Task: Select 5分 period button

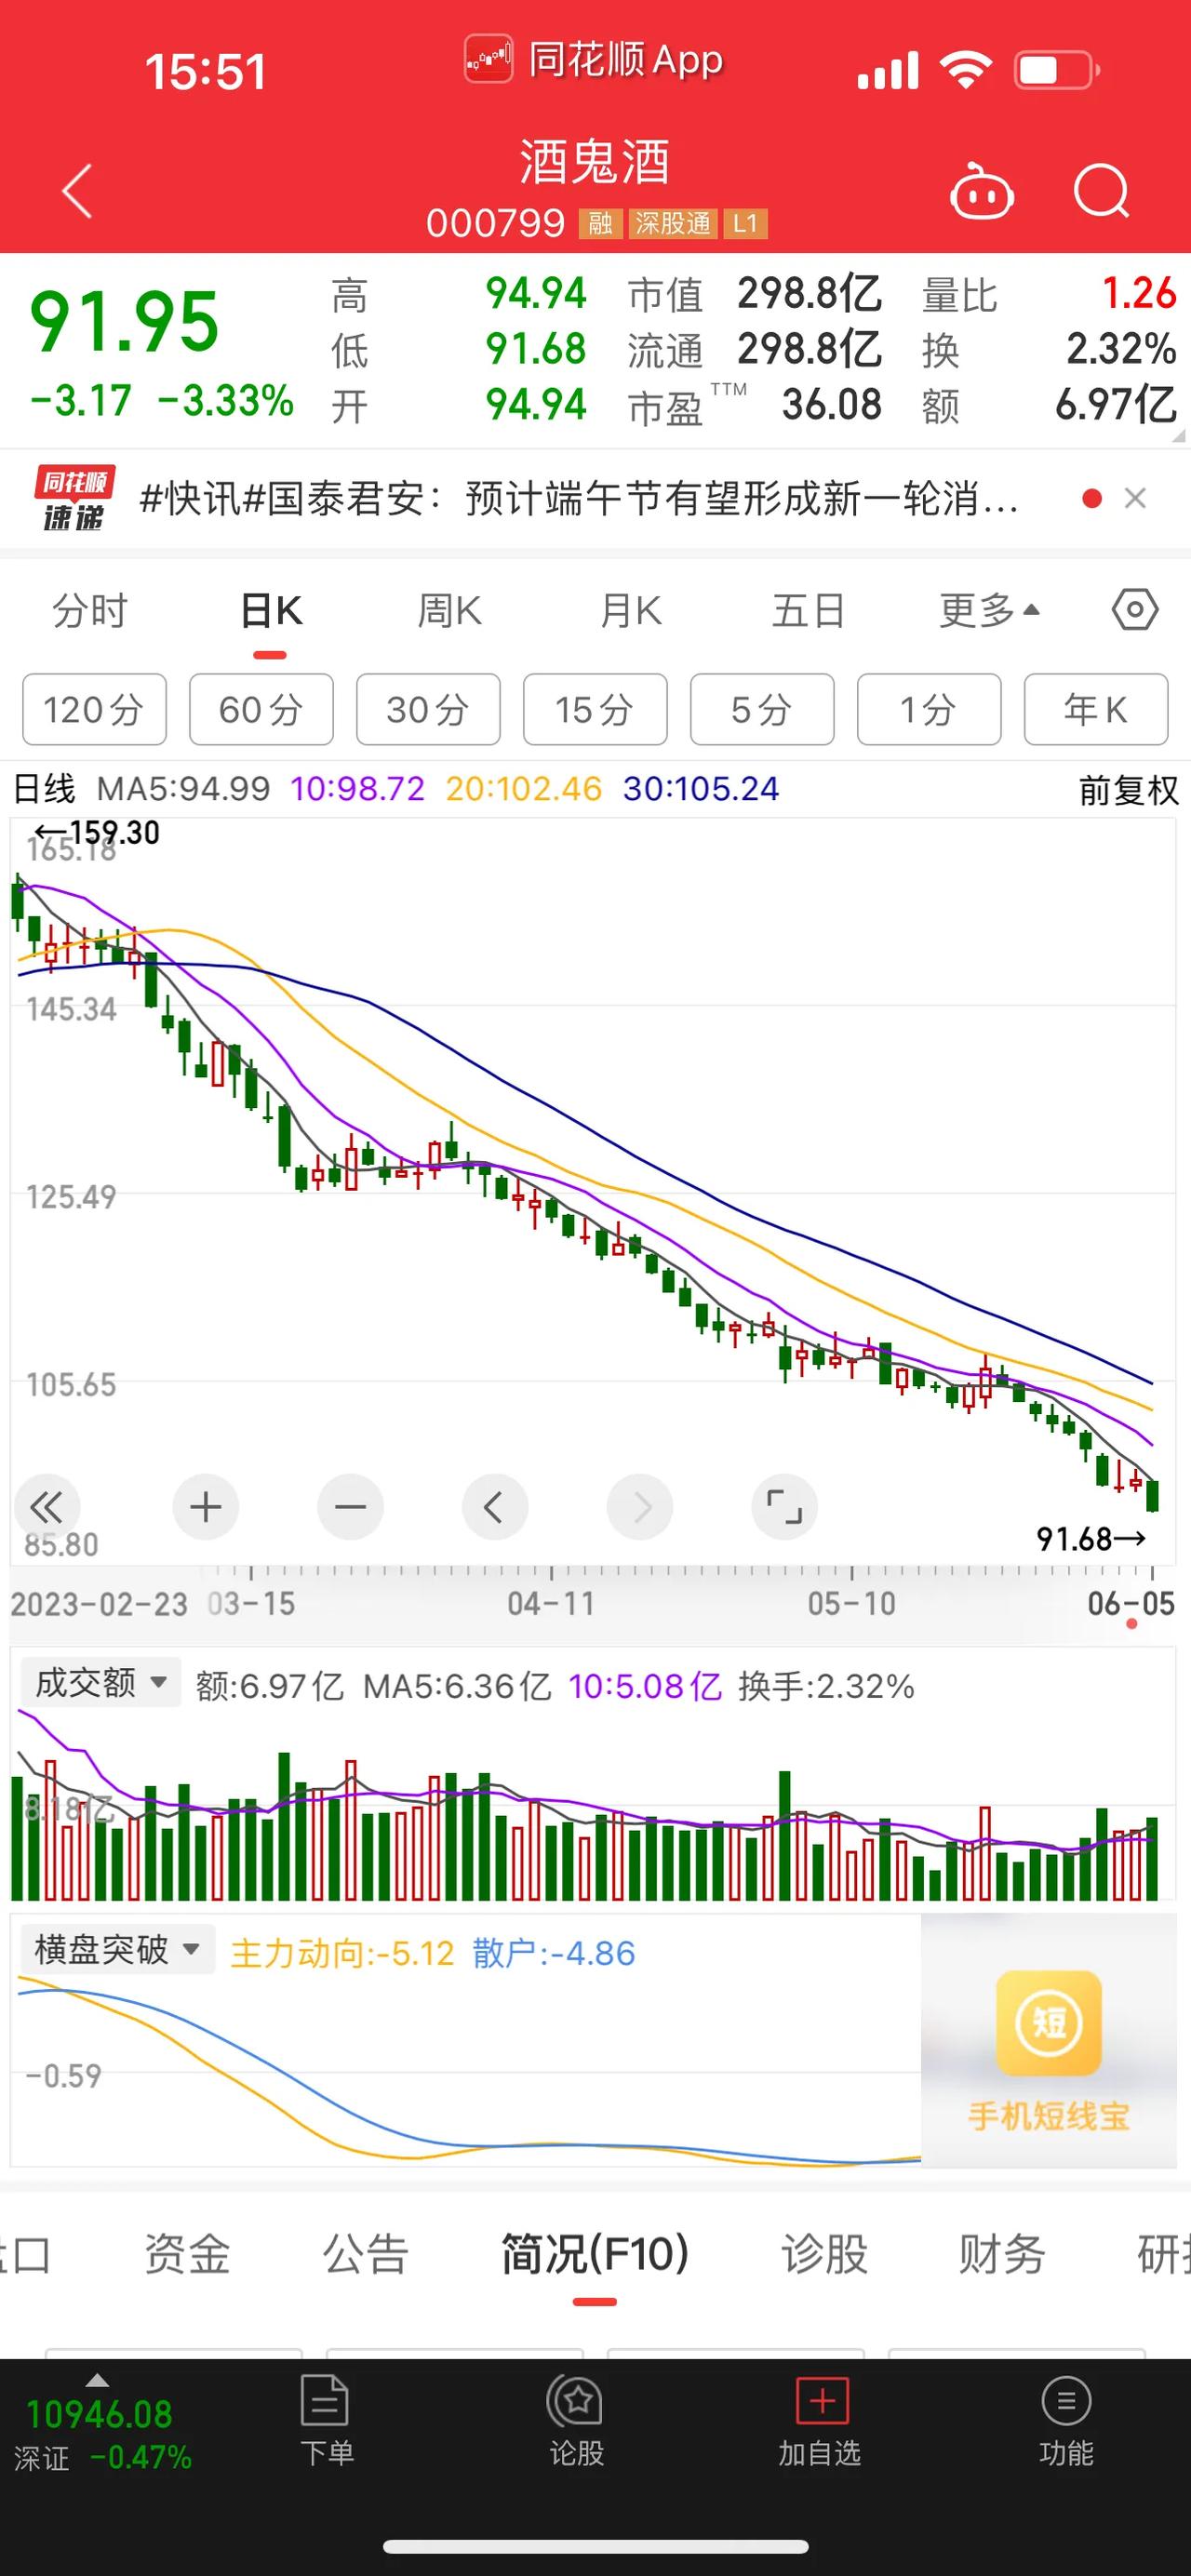Action: click(762, 709)
